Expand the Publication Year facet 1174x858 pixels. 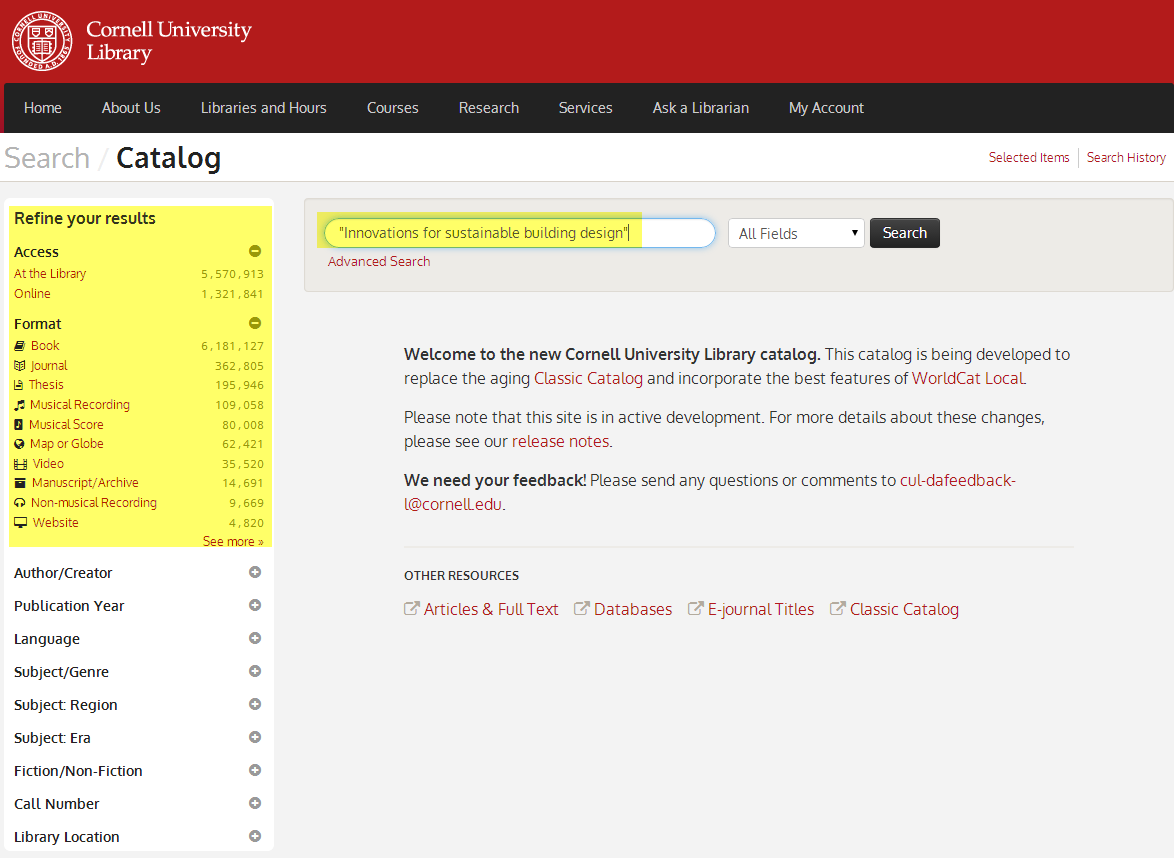255,605
